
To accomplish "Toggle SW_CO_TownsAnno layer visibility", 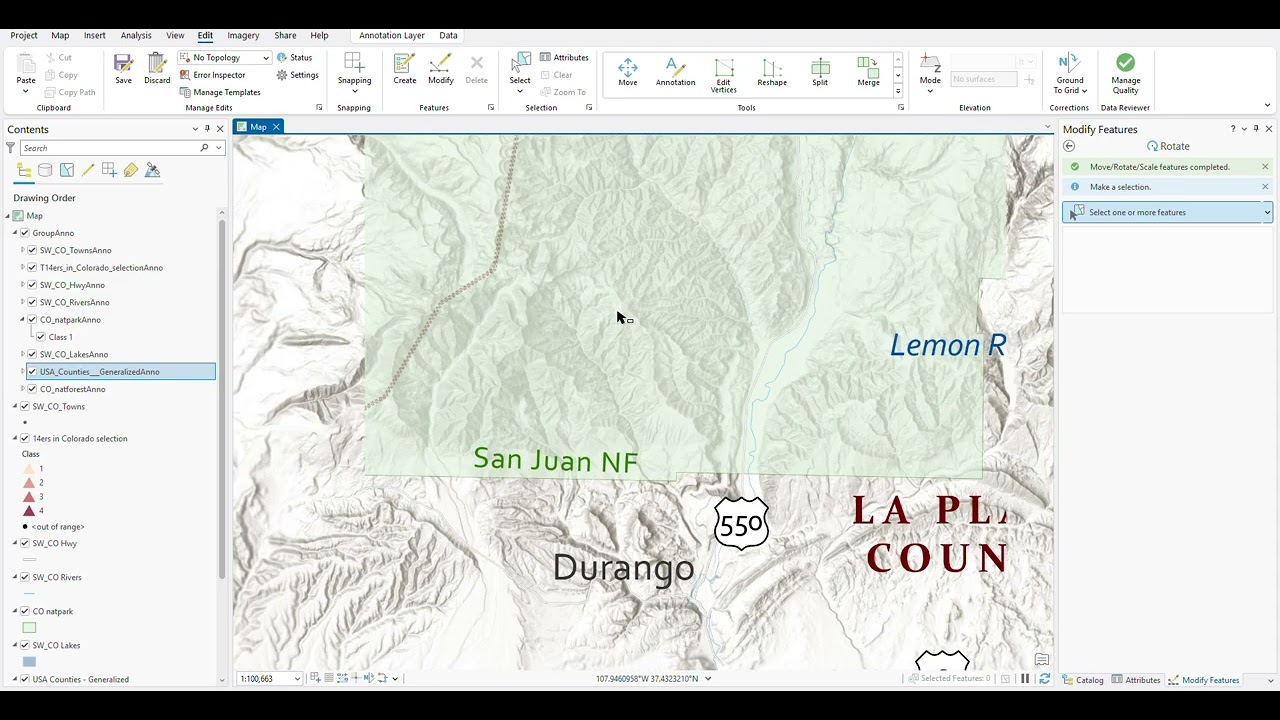I will 32,250.
